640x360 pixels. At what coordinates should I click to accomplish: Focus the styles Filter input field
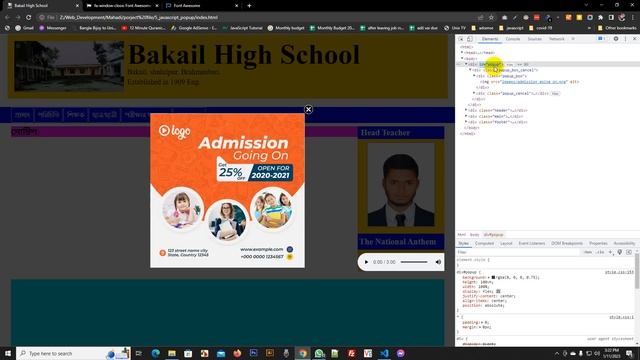pyautogui.click(x=518, y=252)
